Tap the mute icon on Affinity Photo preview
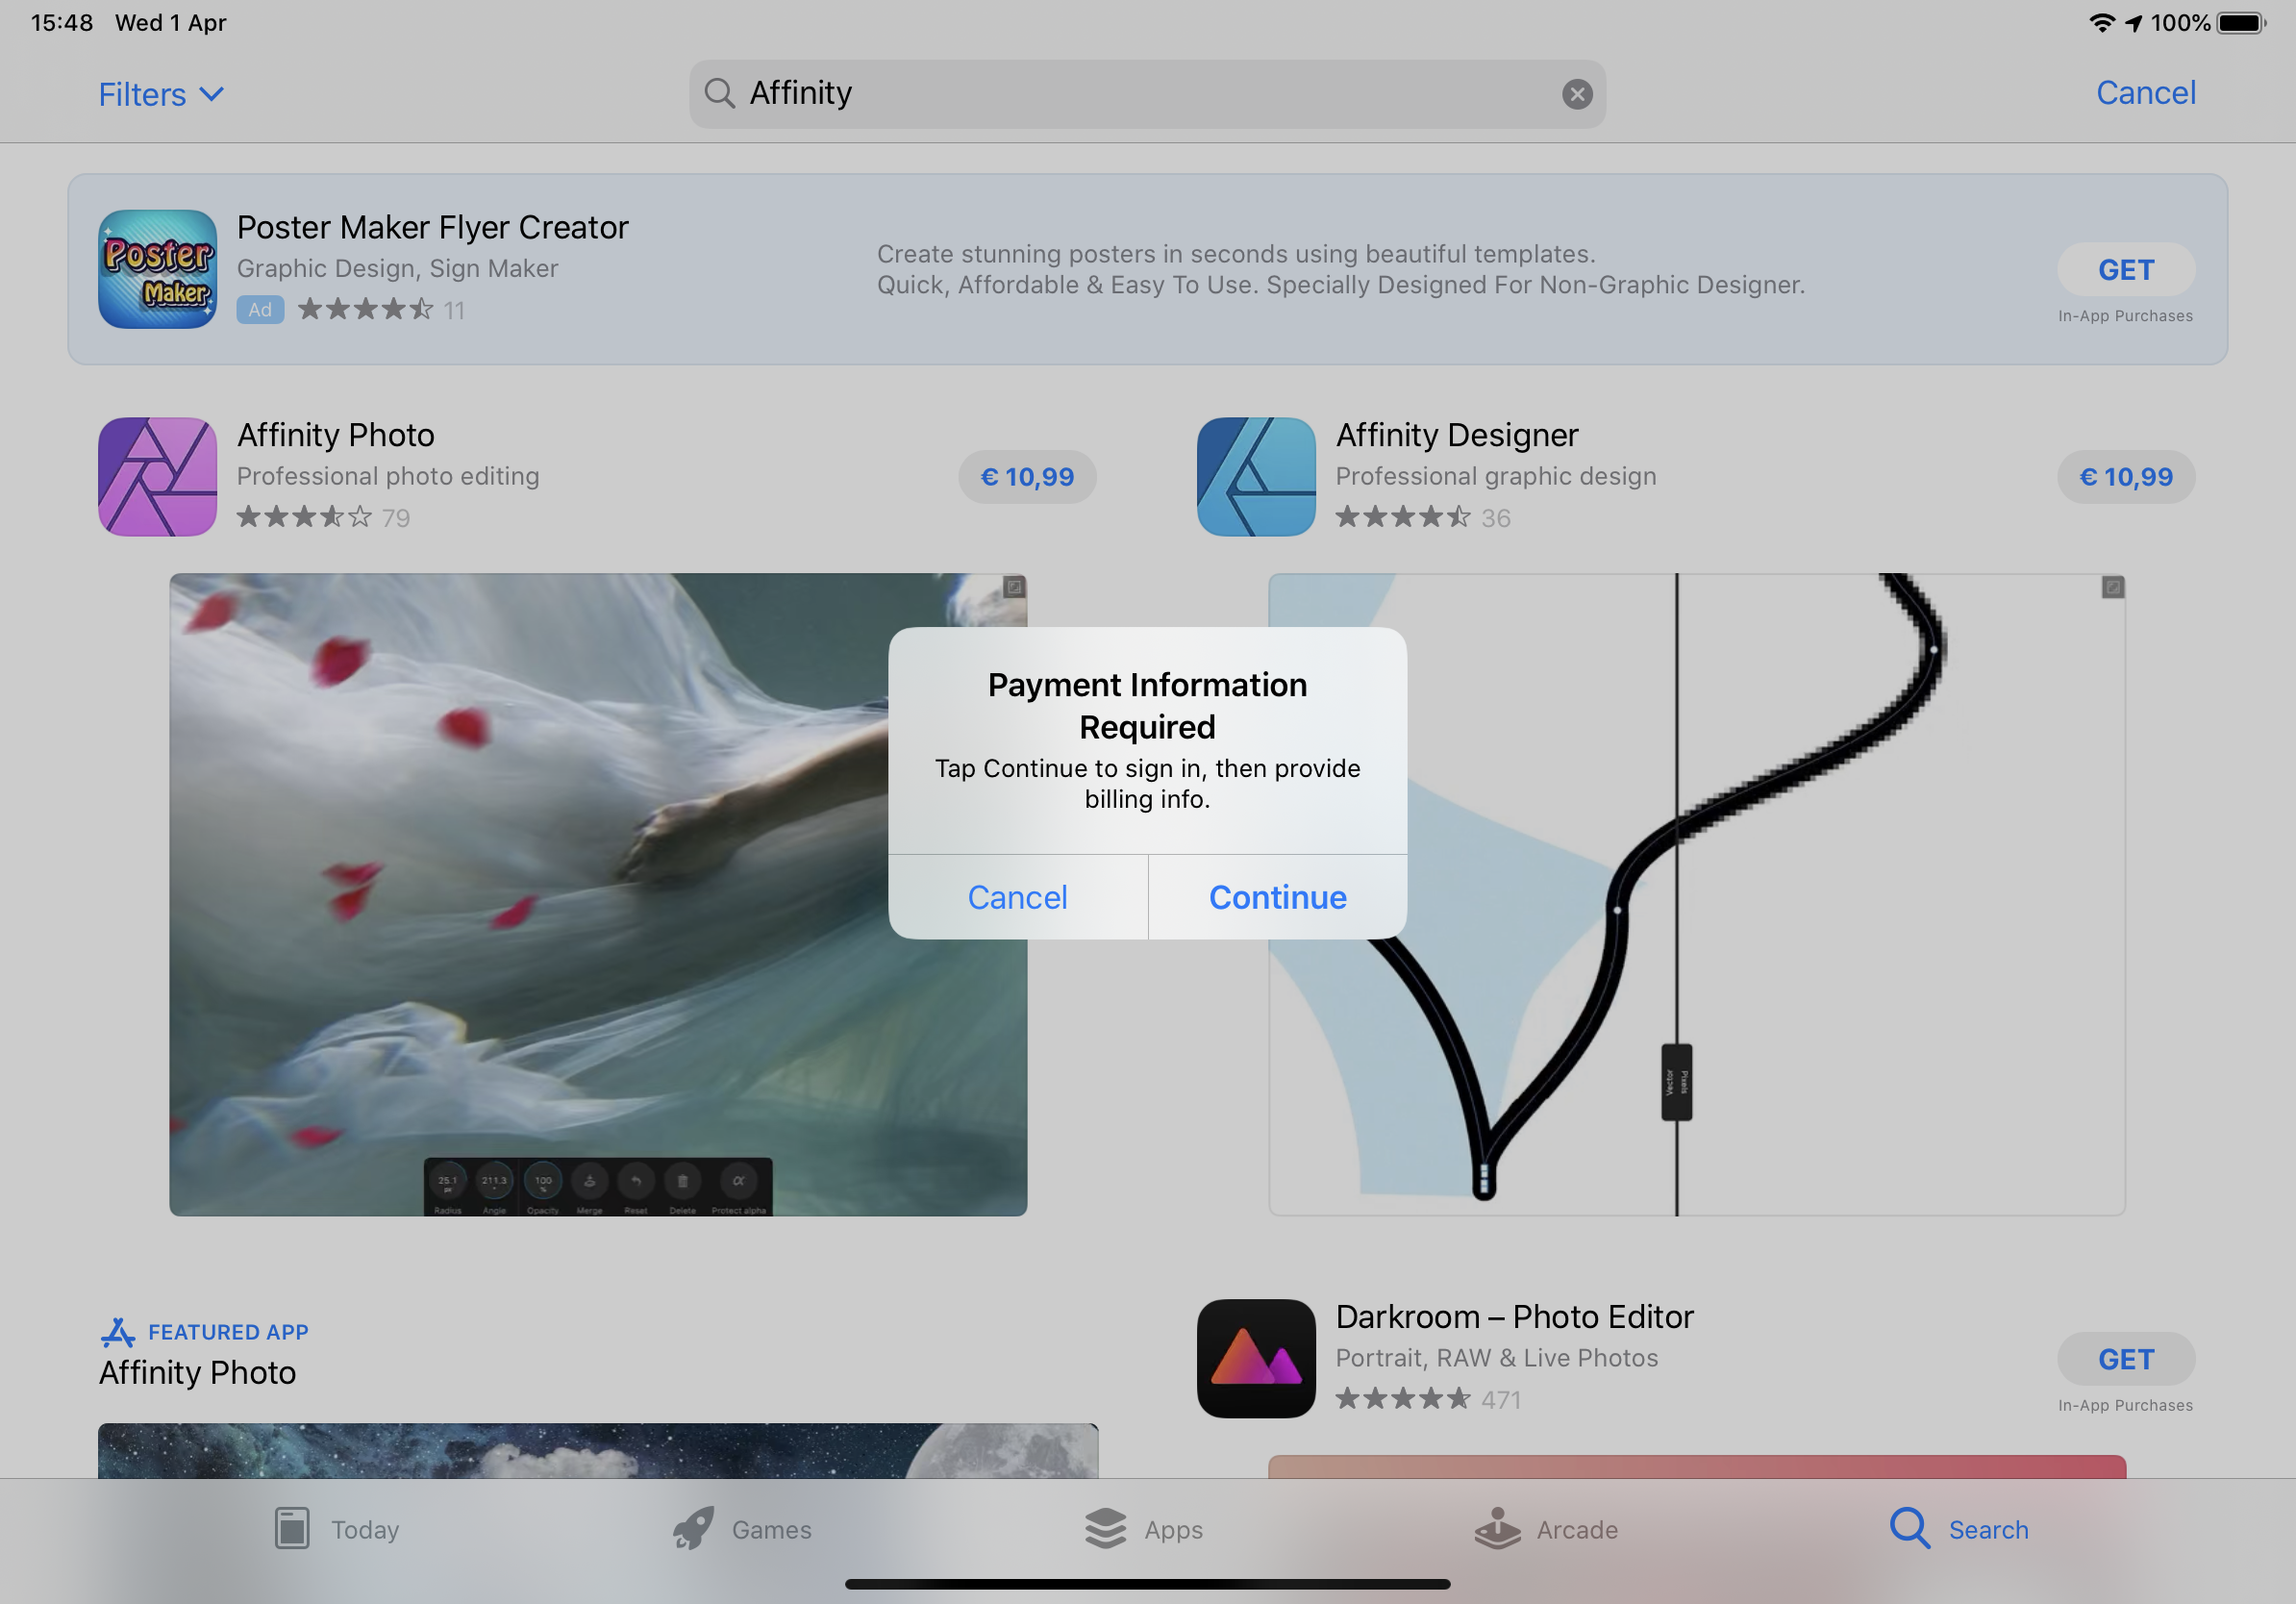Image resolution: width=2296 pixels, height=1604 pixels. coord(1014,587)
